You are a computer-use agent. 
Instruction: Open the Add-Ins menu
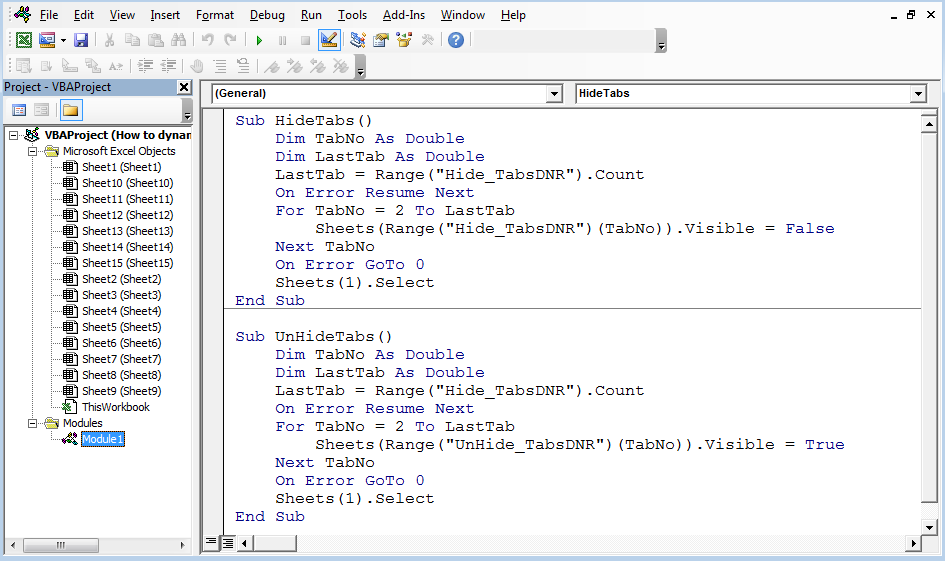click(404, 15)
